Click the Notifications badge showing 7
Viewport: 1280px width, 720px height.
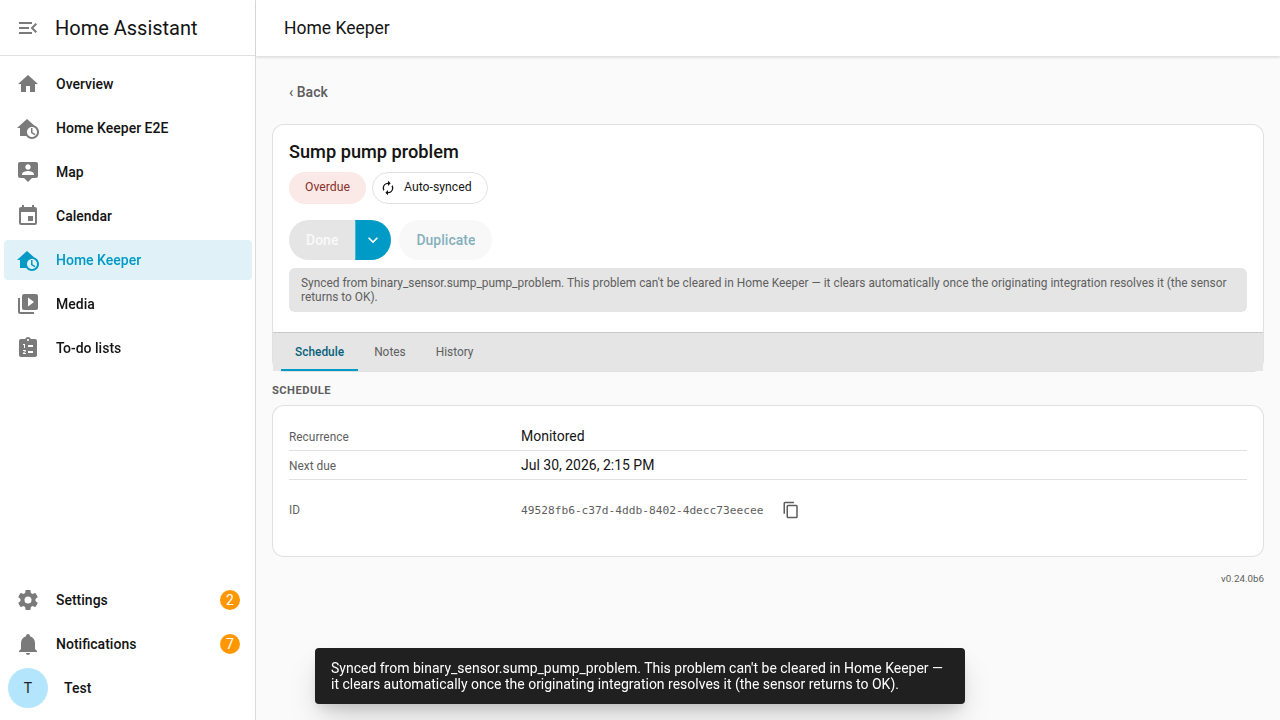(x=230, y=644)
